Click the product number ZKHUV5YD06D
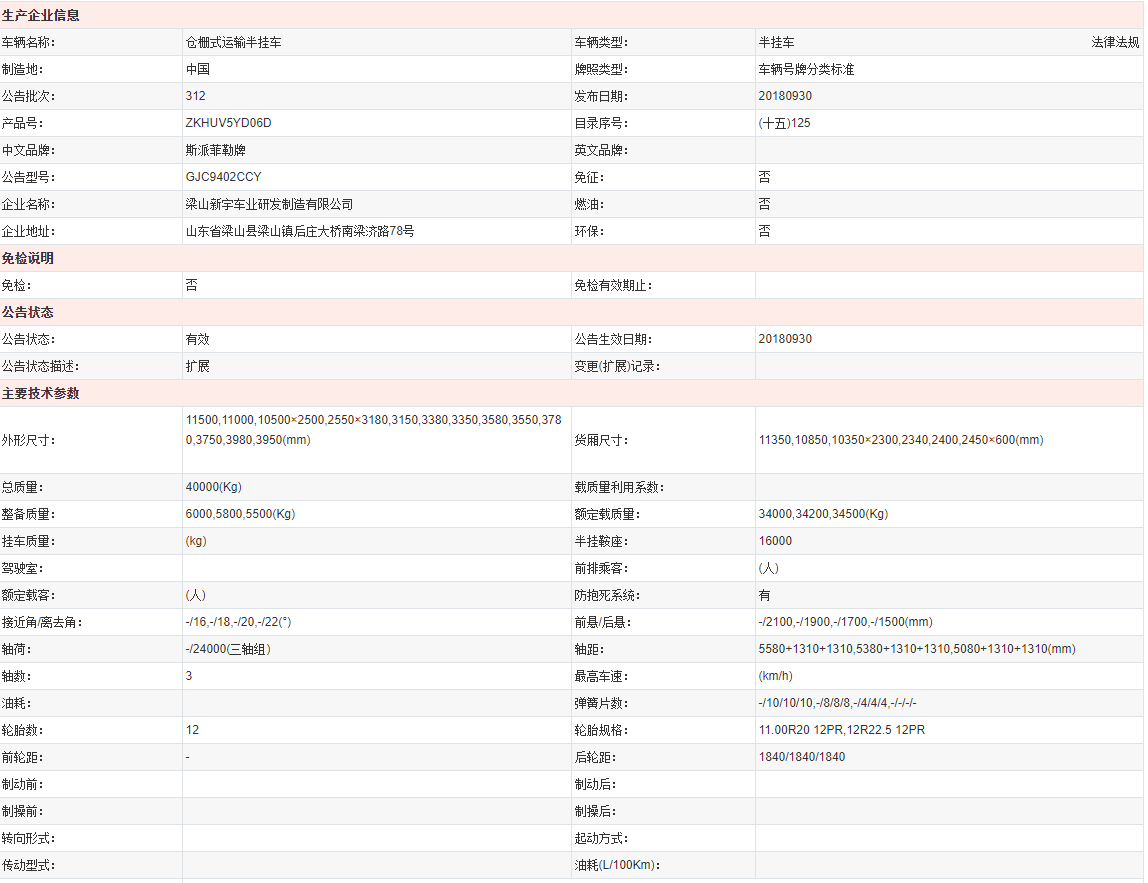Image resolution: width=1148 pixels, height=883 pixels. 228,124
